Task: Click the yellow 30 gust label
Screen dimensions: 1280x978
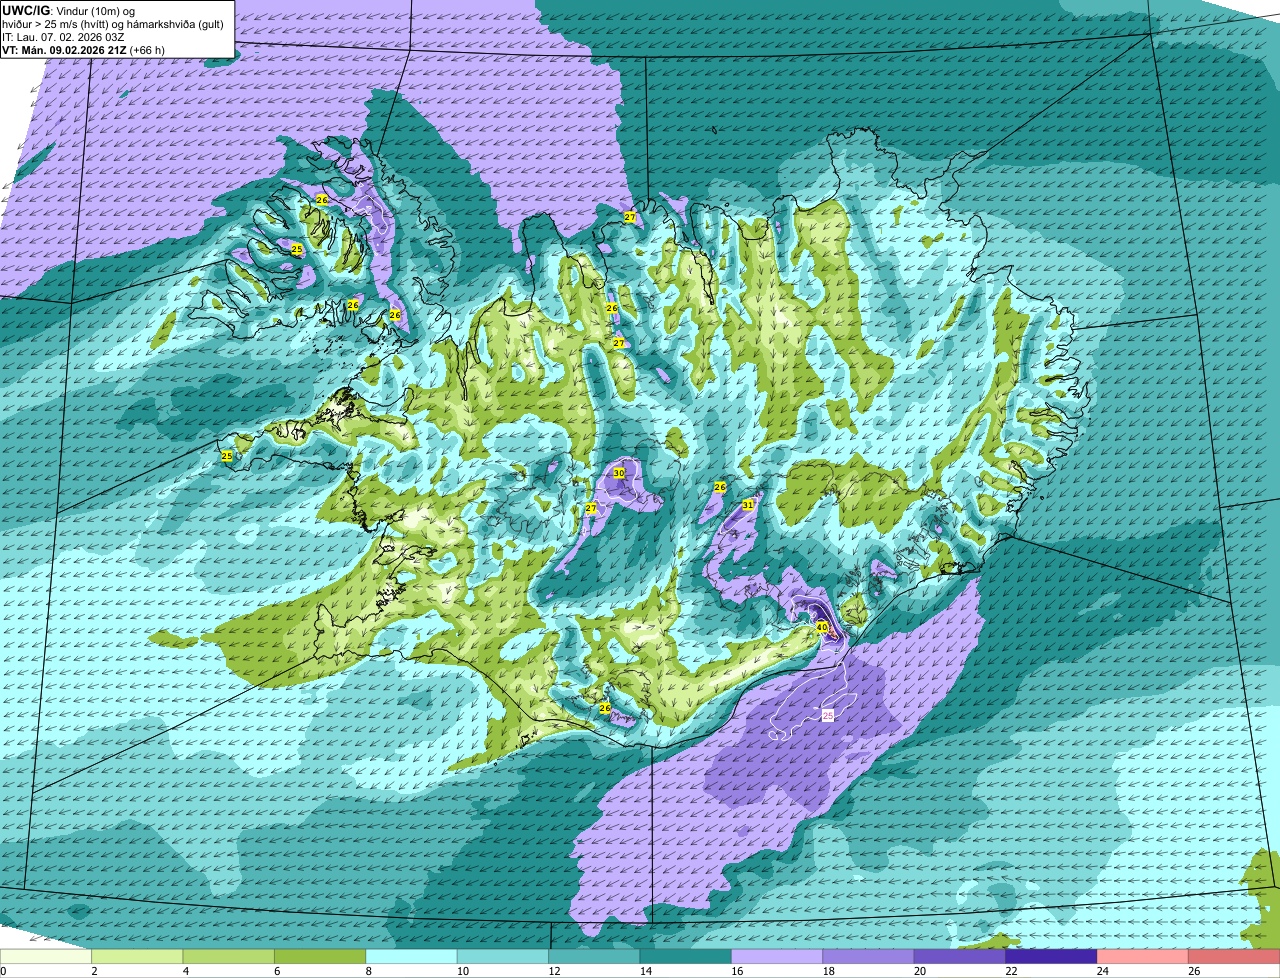Action: tap(619, 472)
